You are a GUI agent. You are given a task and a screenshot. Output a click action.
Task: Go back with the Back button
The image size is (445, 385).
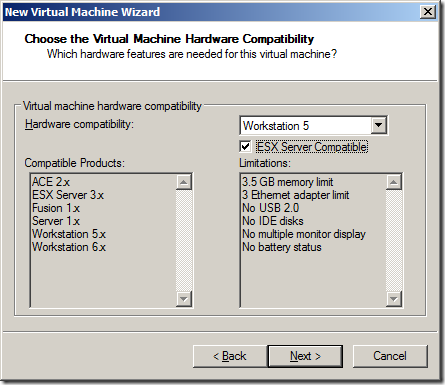point(230,356)
